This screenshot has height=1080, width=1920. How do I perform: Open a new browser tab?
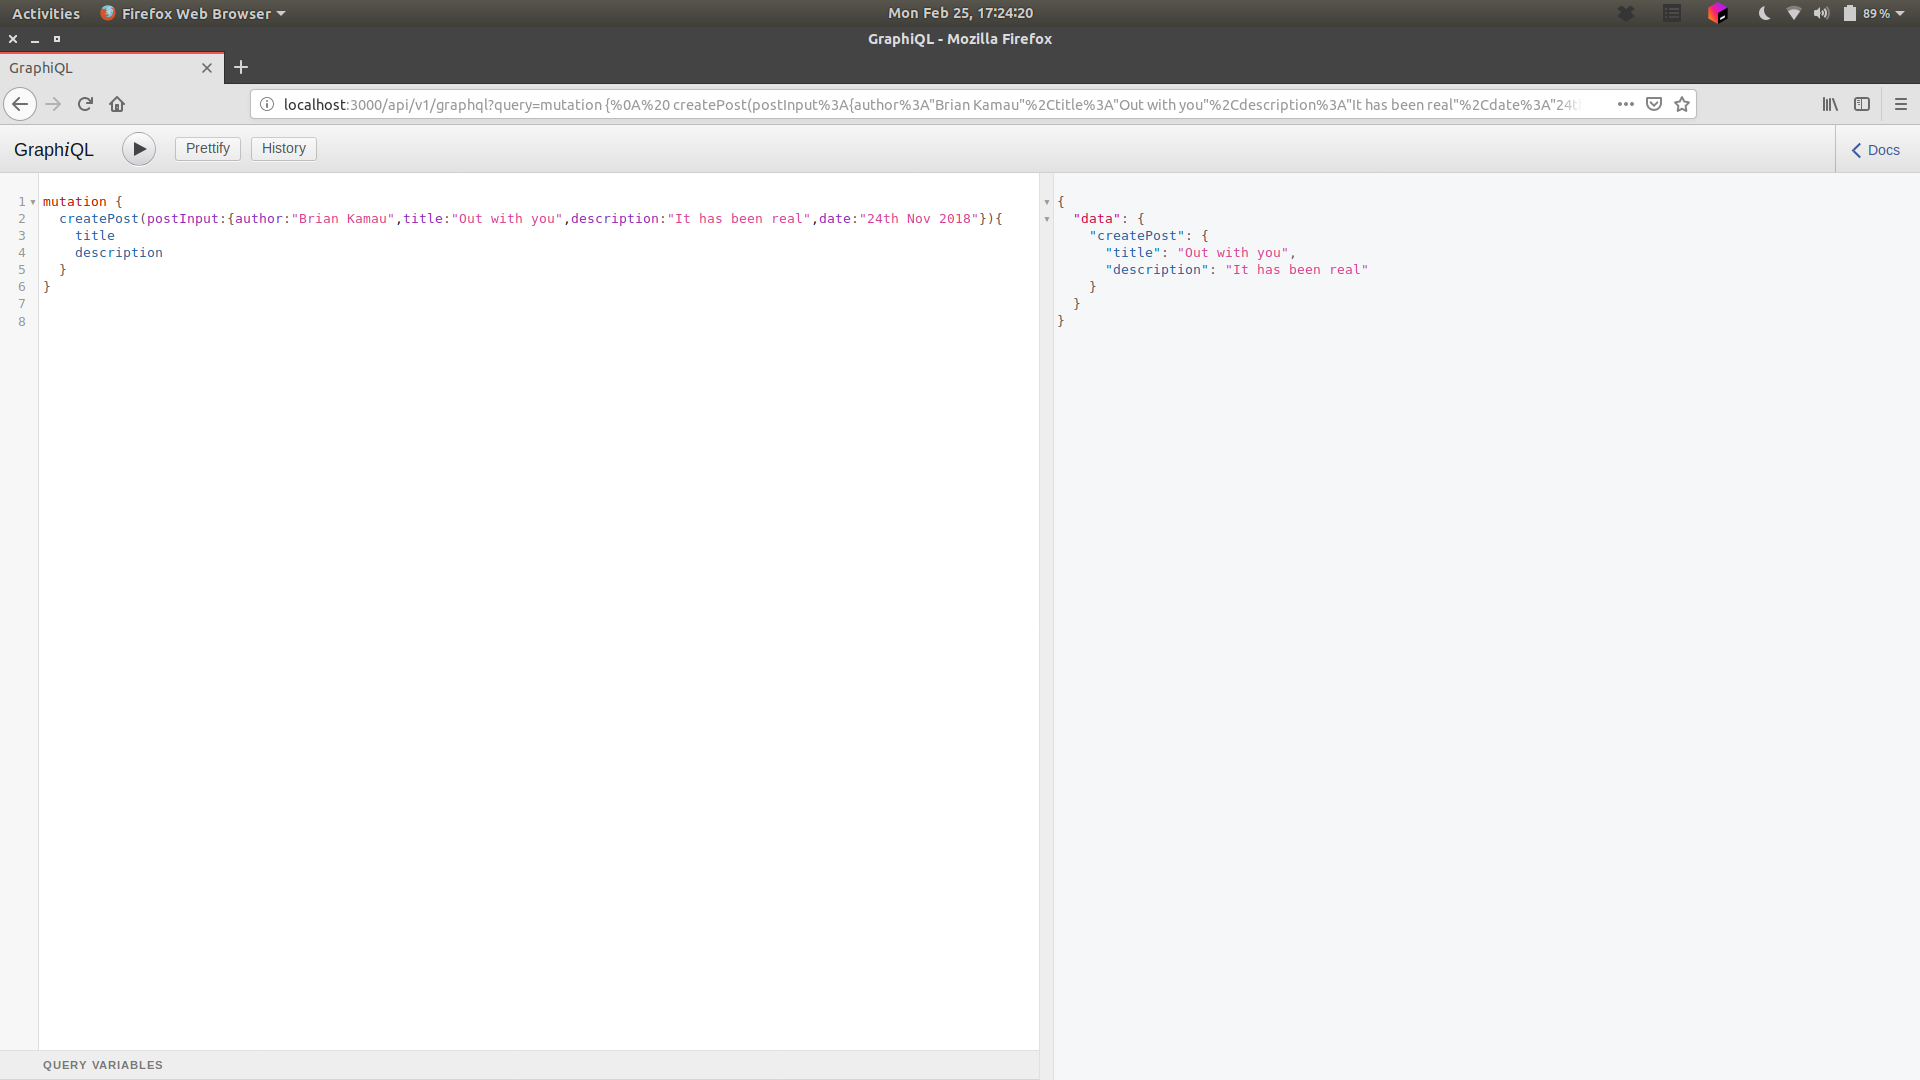click(241, 67)
